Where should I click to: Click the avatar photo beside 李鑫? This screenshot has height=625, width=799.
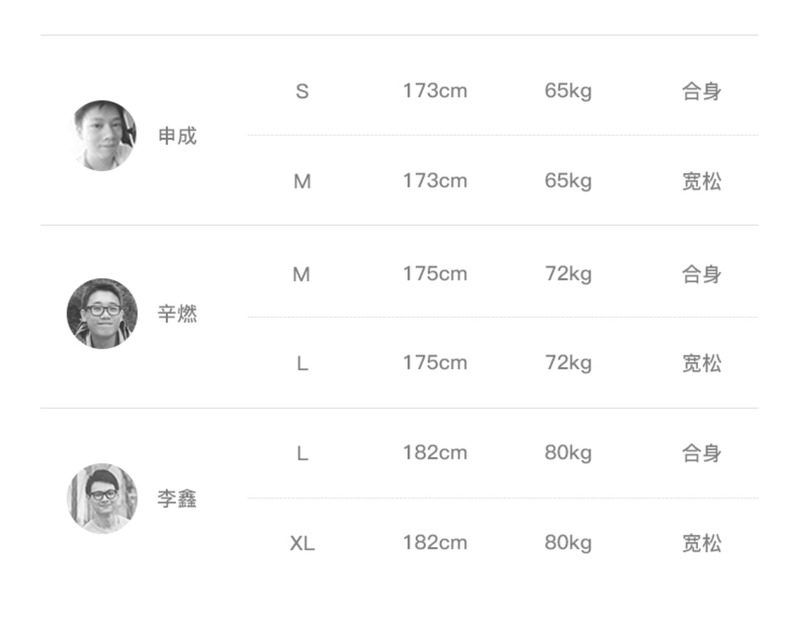pyautogui.click(x=102, y=498)
